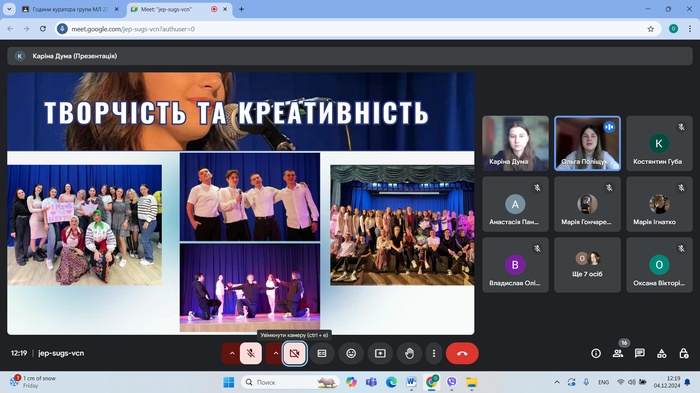Open a new Chrome tab

click(x=242, y=9)
